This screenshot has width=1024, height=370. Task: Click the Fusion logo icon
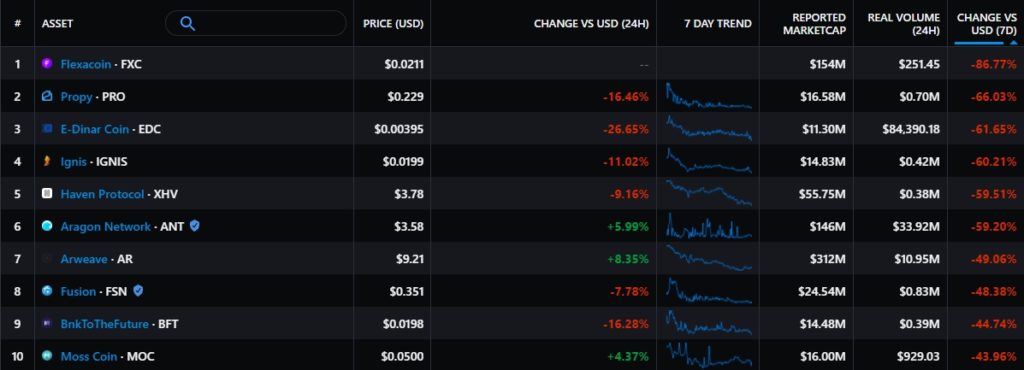point(47,292)
